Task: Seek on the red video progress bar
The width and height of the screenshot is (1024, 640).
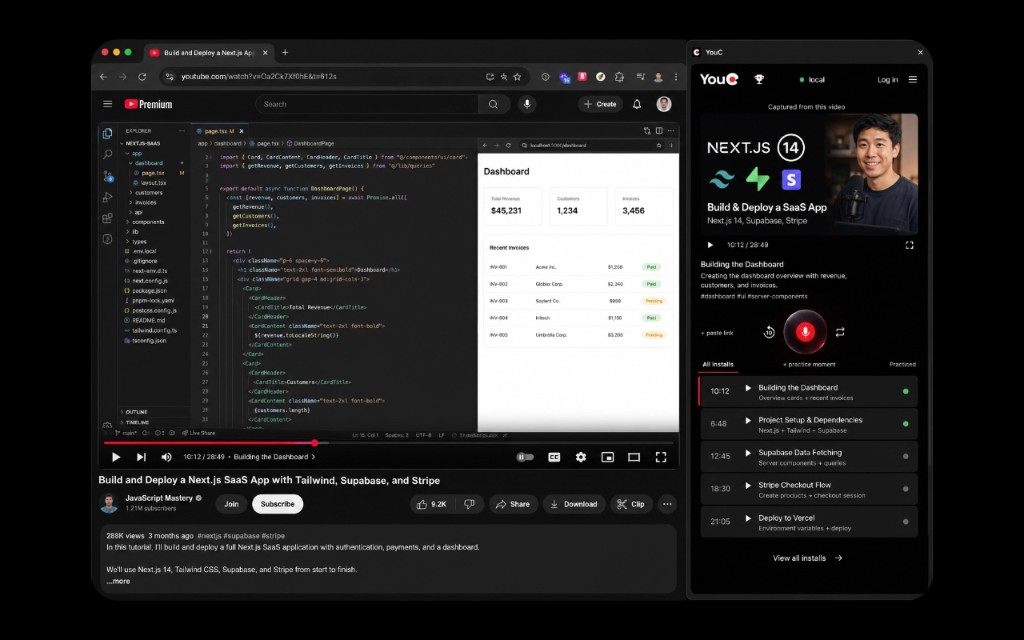Action: [x=391, y=443]
